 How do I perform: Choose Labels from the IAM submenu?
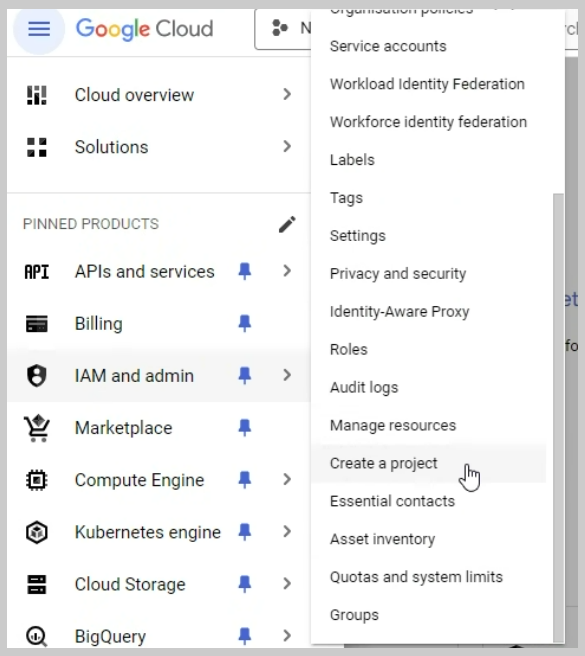(352, 160)
